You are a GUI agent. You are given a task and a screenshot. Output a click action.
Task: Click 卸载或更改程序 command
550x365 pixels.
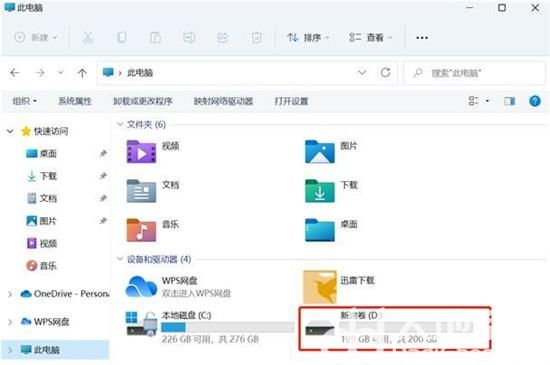click(x=143, y=101)
